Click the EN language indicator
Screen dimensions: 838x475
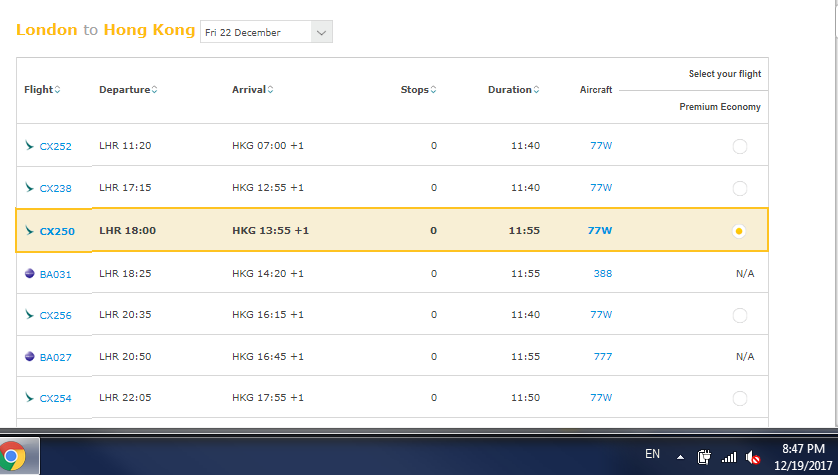pyautogui.click(x=652, y=454)
